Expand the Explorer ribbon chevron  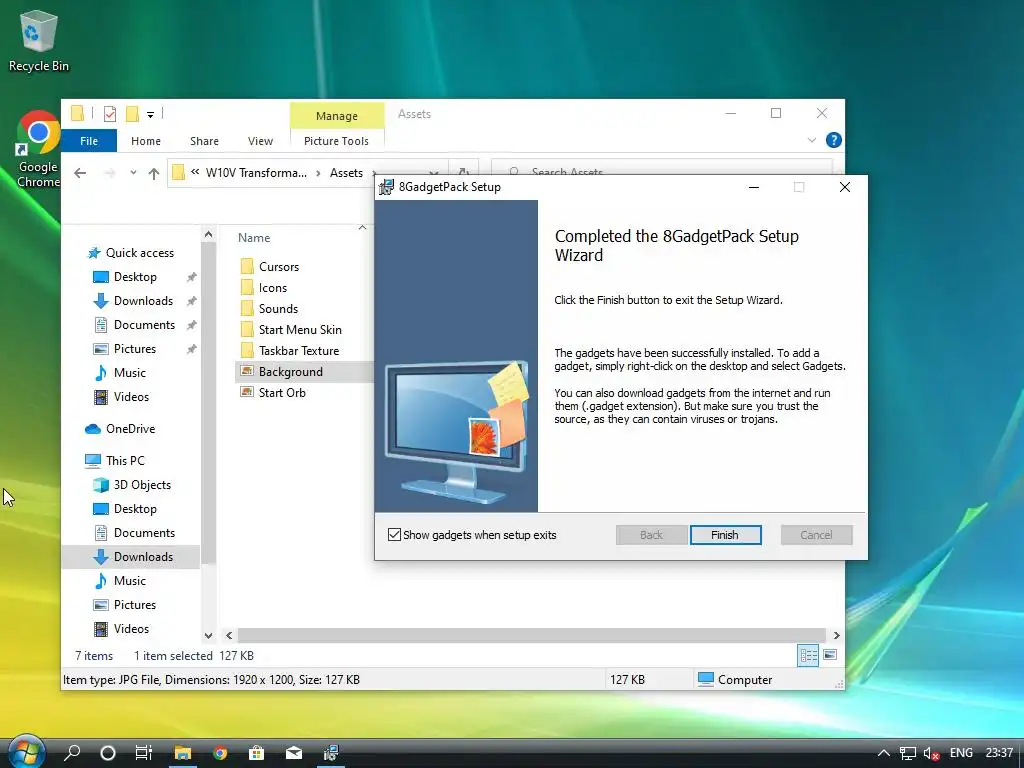pos(812,140)
